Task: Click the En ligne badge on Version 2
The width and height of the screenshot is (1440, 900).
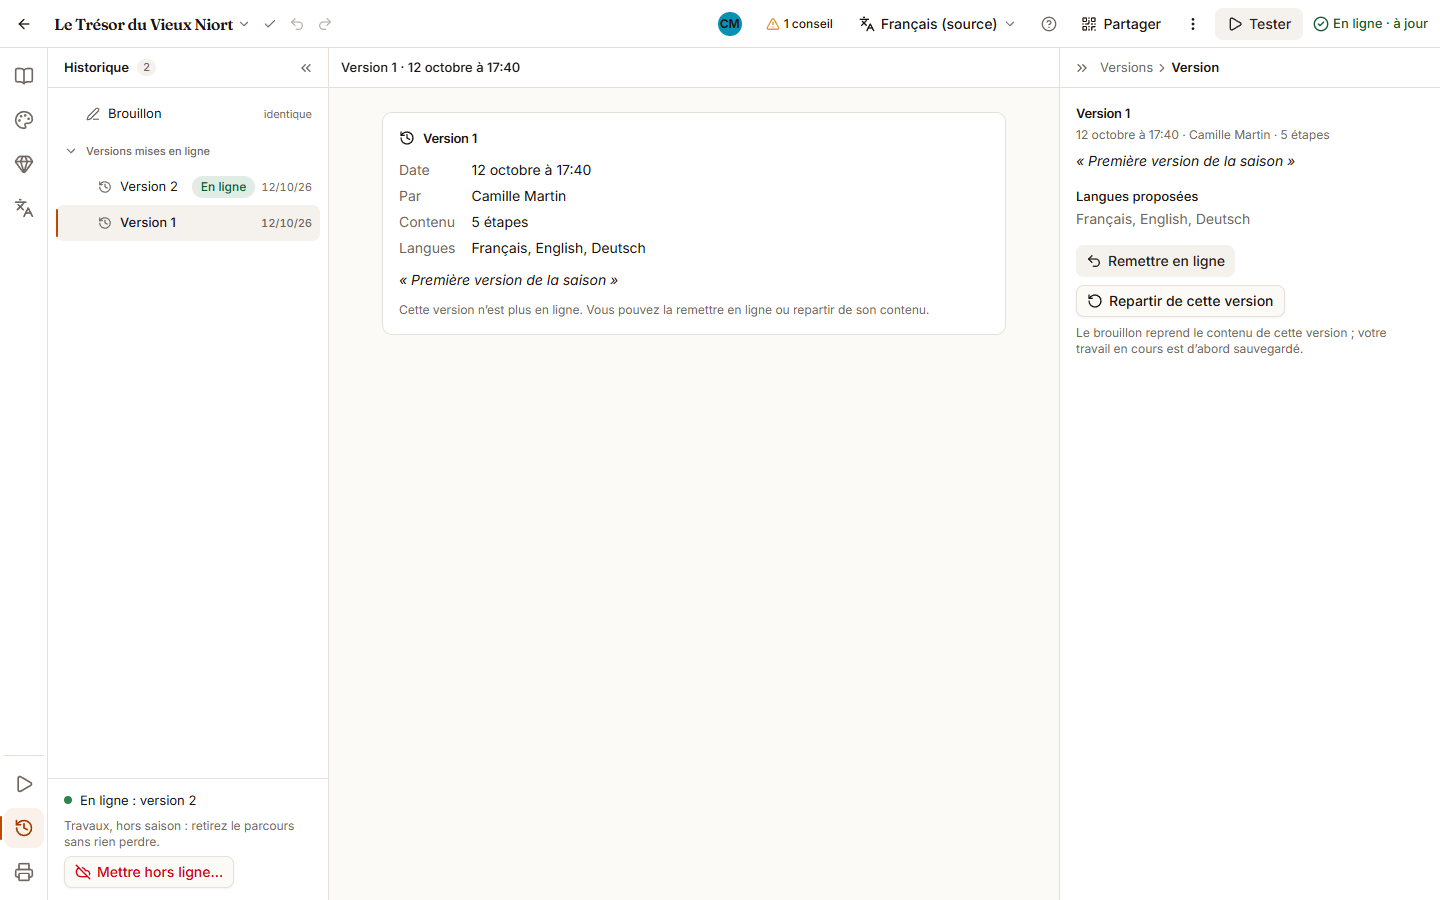Action: click(223, 187)
